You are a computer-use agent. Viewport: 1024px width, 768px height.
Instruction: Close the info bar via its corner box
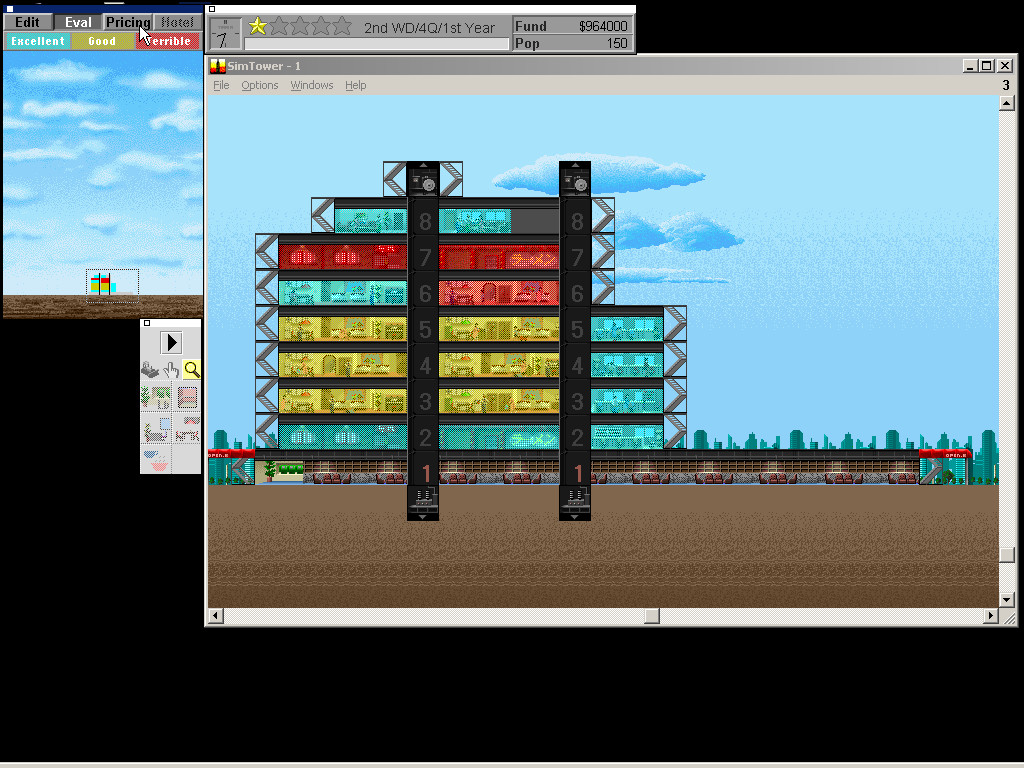point(212,9)
